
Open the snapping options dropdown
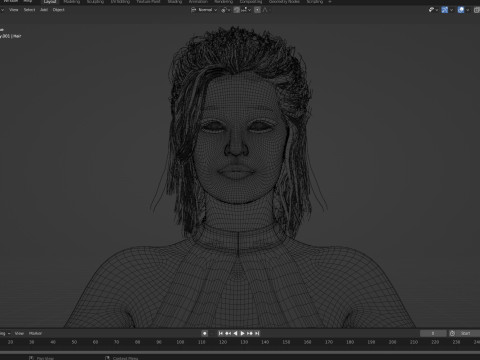[246, 10]
